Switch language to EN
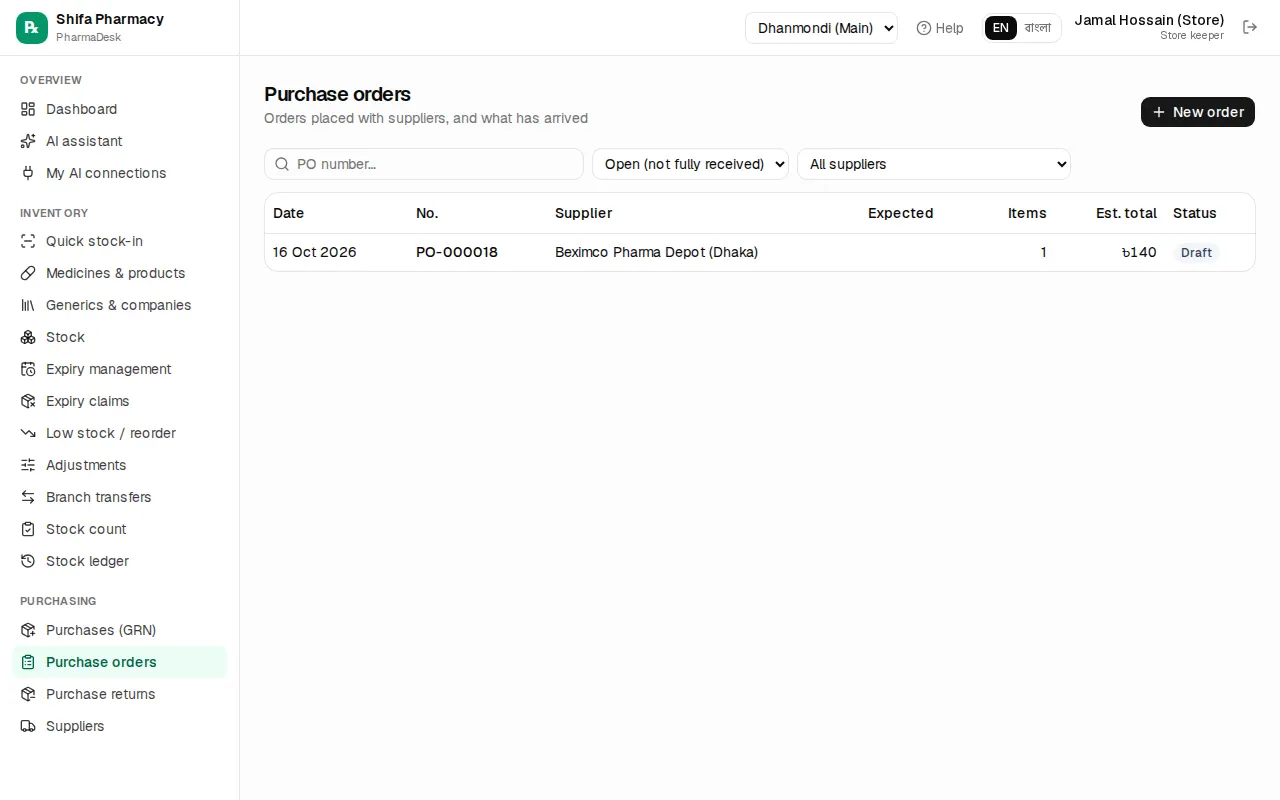Screen dimensions: 1280x800 tap(1001, 28)
